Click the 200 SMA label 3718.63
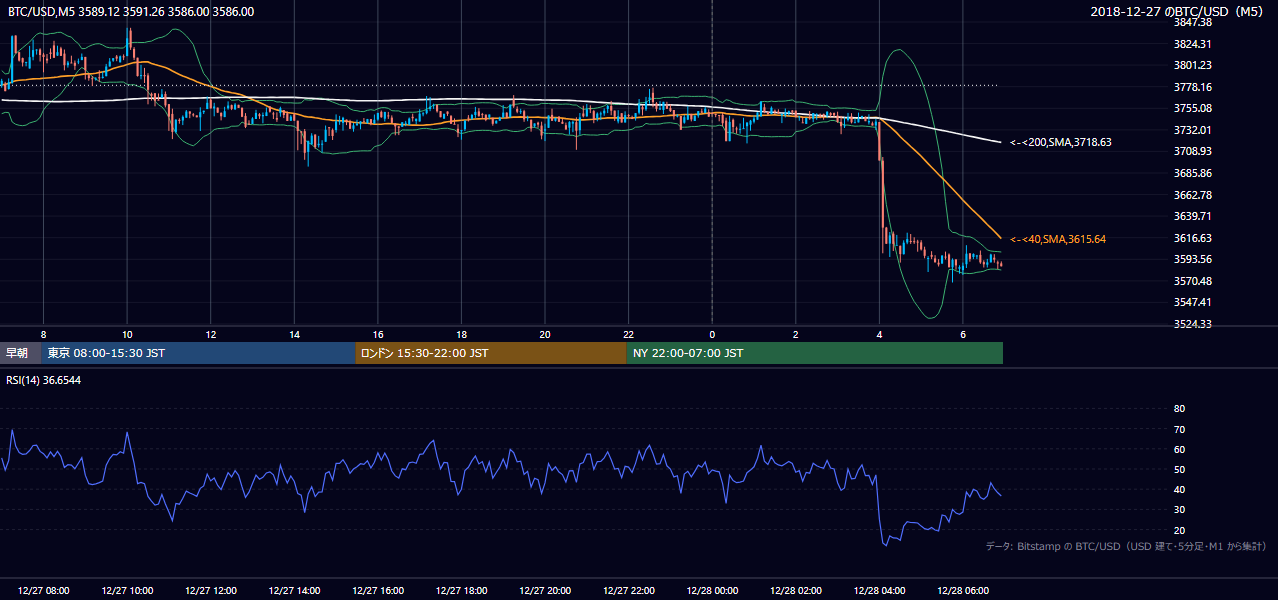This screenshot has width=1278, height=600. point(1061,143)
